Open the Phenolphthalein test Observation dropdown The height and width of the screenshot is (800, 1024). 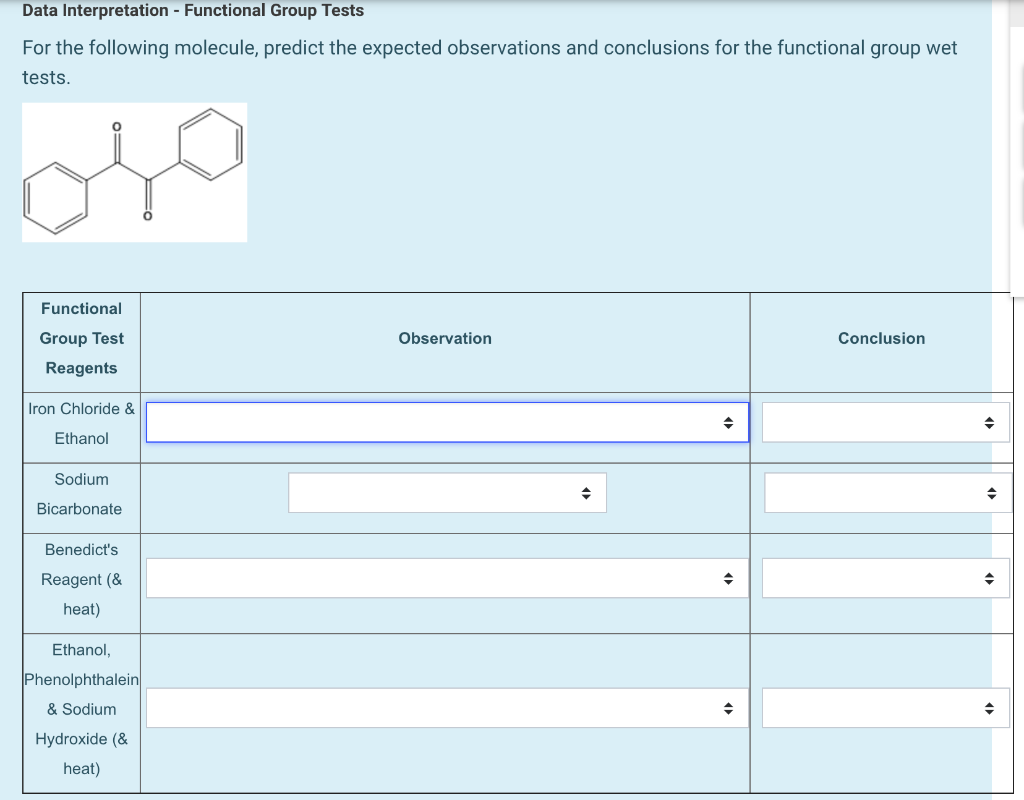445,708
